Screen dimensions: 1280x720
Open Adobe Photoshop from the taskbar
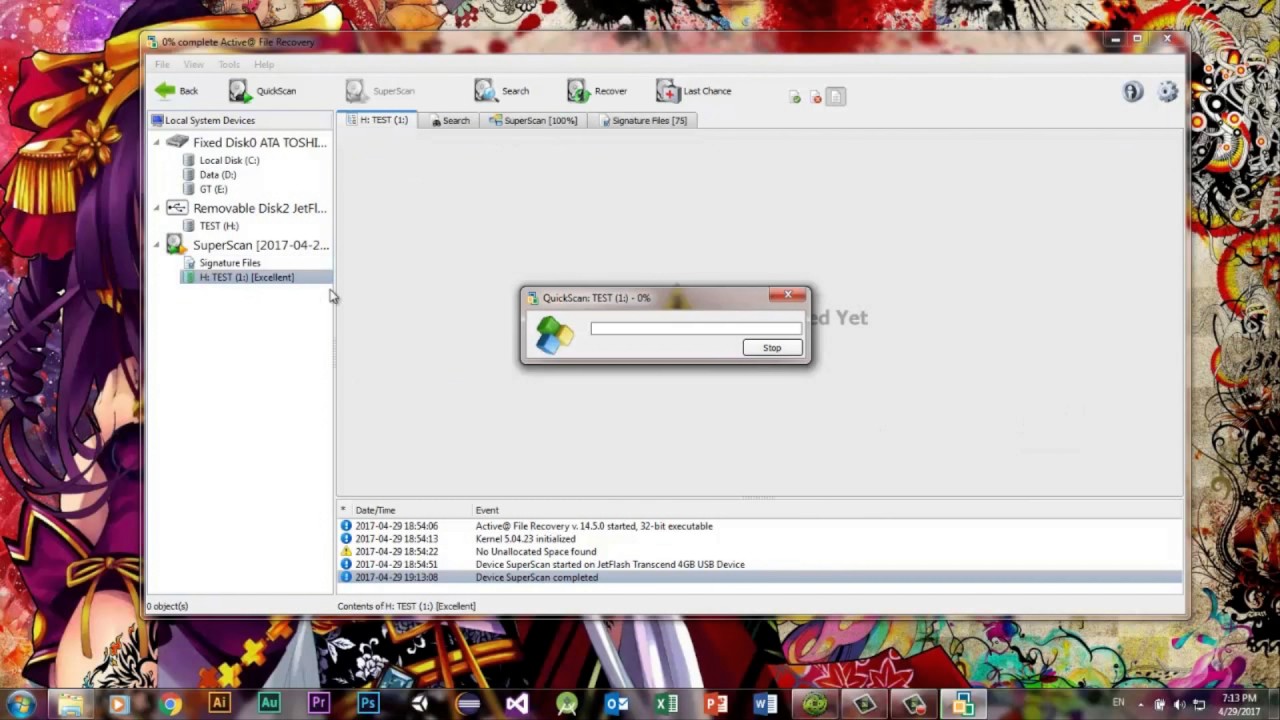tap(368, 704)
